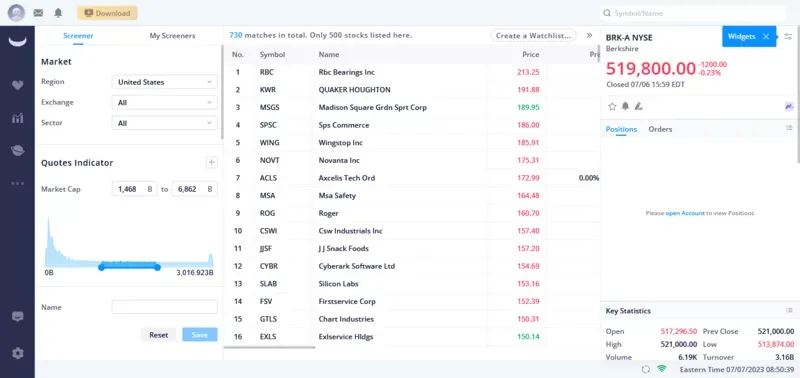This screenshot has height=378, width=800.
Task: Click the screener Name input field
Action: point(164,307)
